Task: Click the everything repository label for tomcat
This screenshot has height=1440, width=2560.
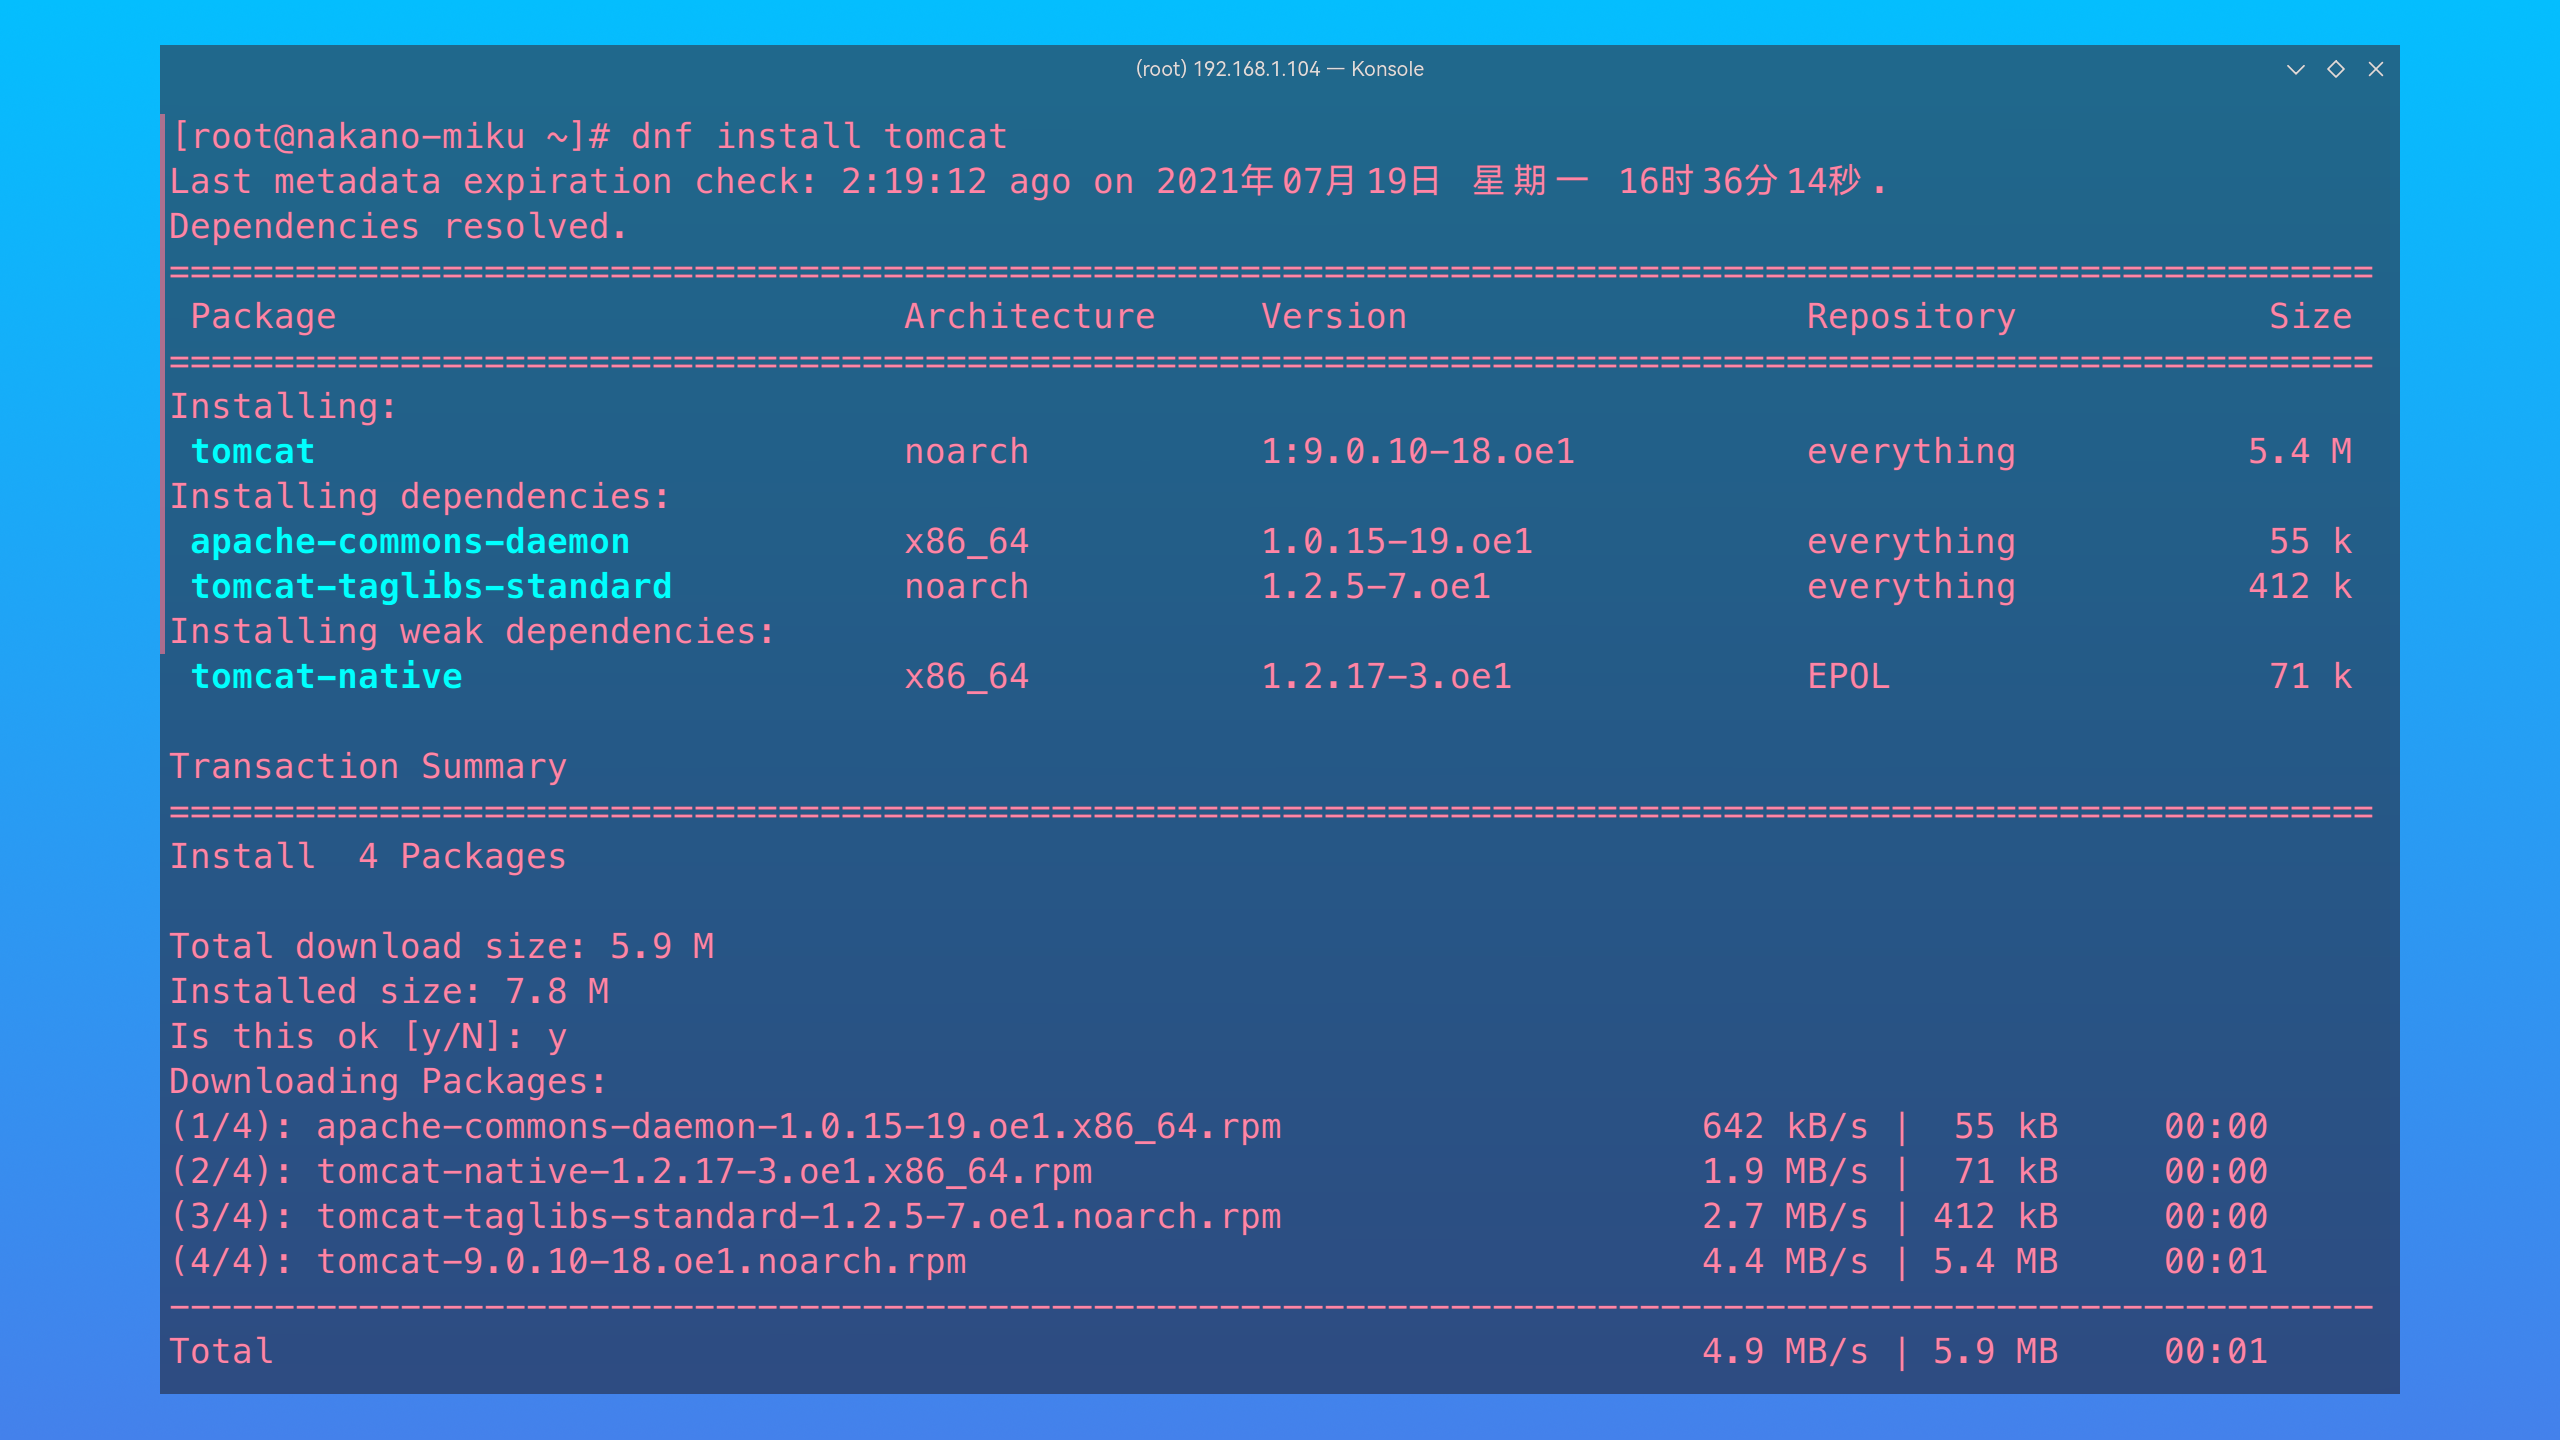Action: (1911, 451)
